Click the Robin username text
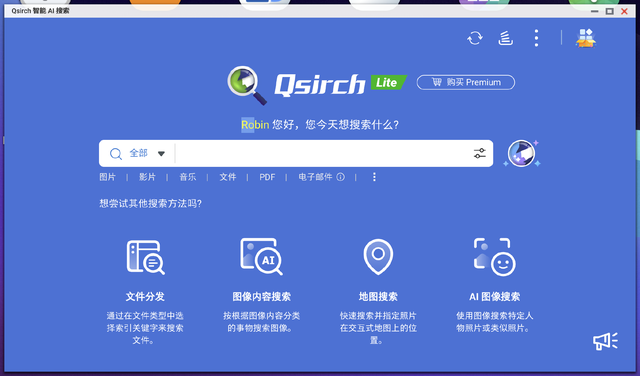 click(255, 125)
